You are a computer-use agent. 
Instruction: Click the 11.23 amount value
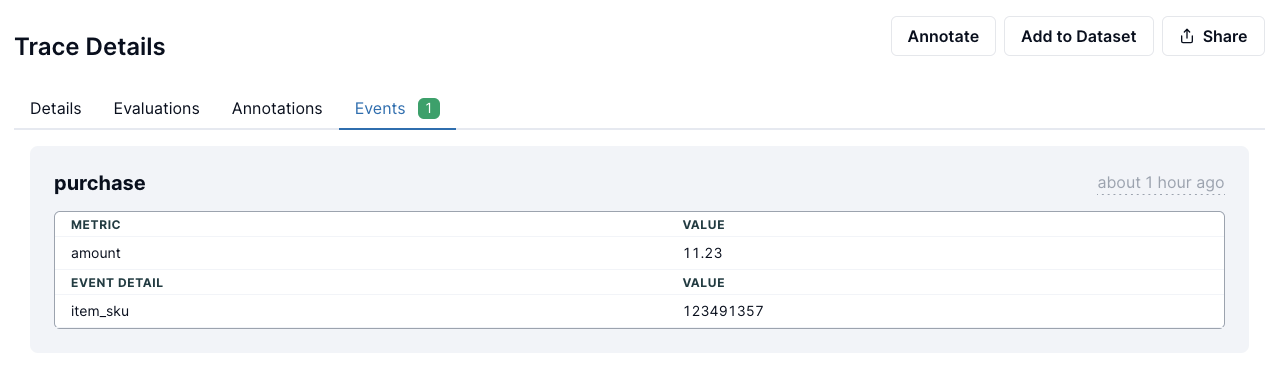703,254
